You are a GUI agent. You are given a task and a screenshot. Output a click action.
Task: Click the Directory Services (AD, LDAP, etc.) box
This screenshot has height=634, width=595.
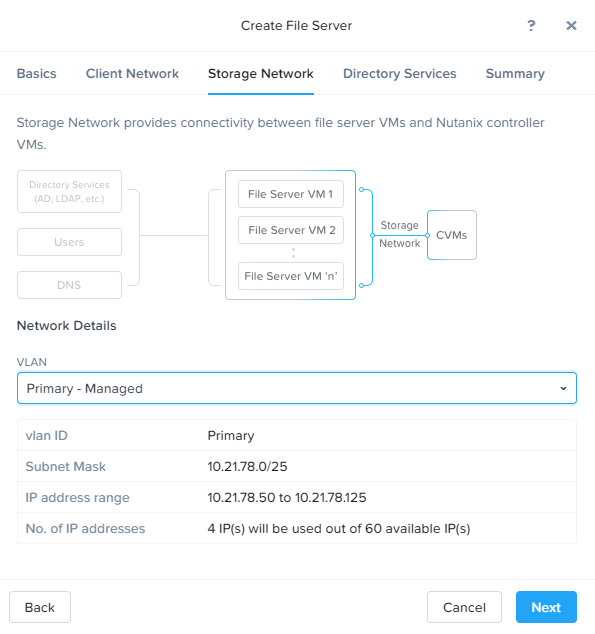click(69, 192)
